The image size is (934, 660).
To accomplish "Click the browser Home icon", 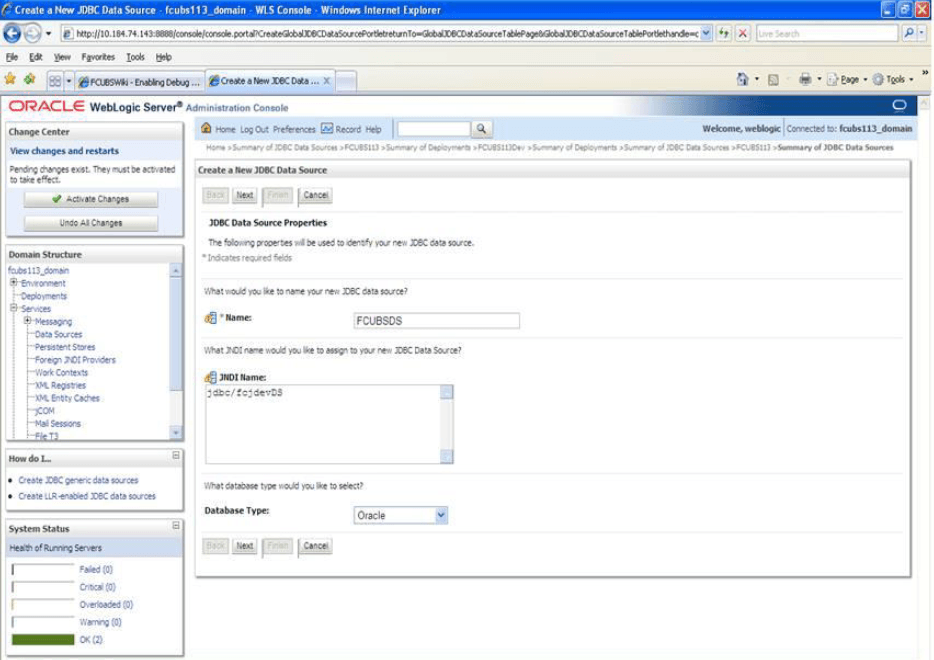I will click(x=742, y=79).
